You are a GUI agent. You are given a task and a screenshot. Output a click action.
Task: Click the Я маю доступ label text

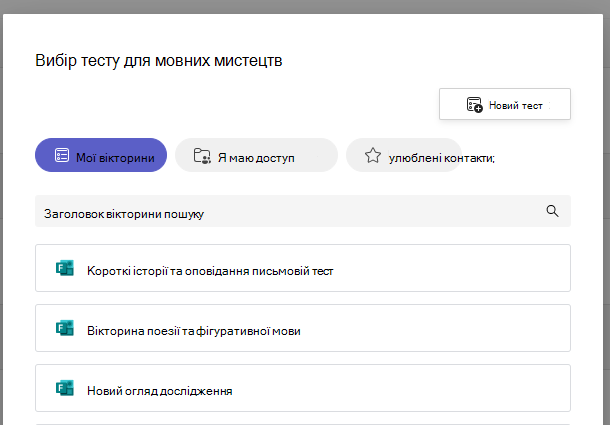pyautogui.click(x=256, y=158)
